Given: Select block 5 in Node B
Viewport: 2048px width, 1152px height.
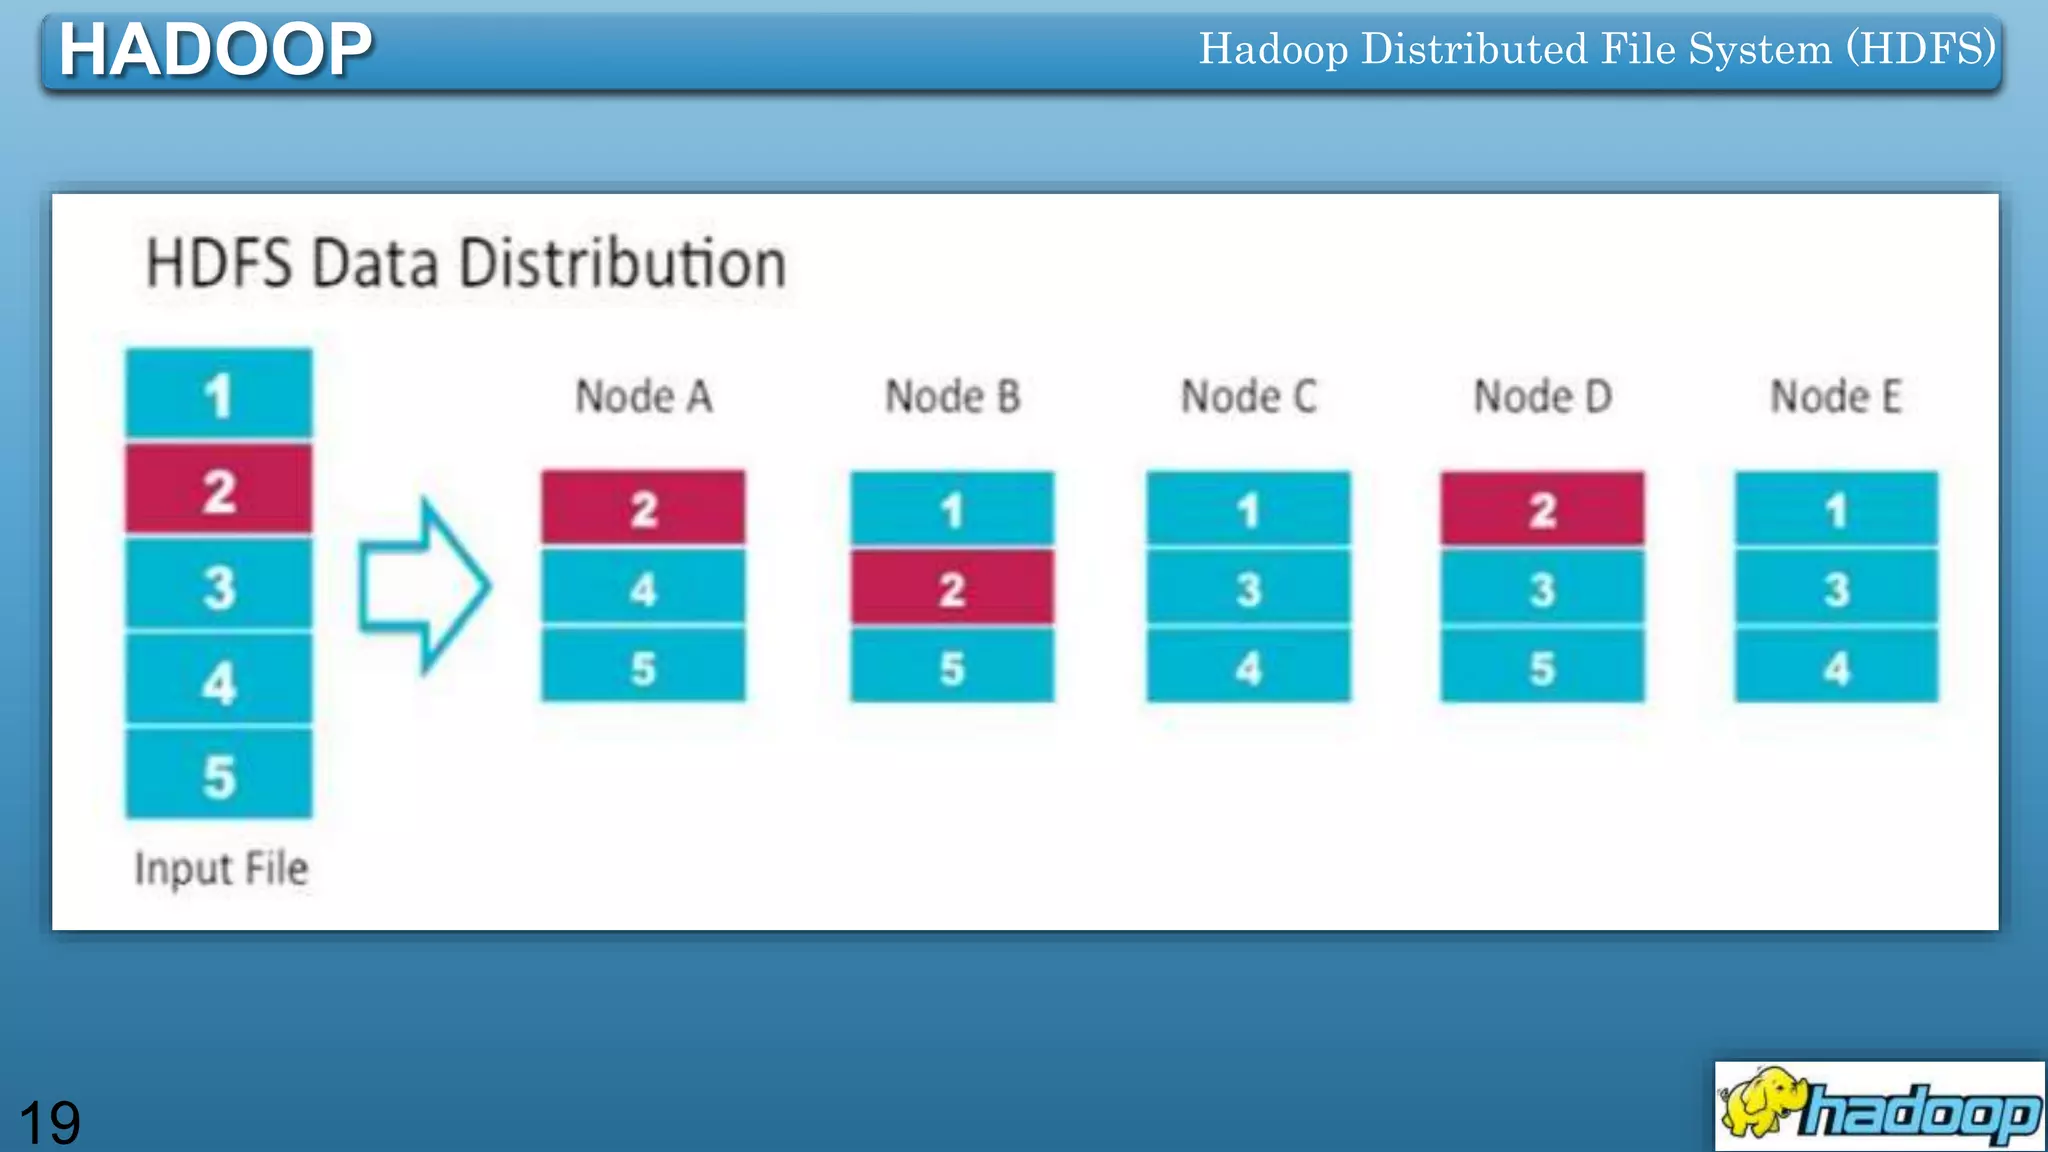Looking at the screenshot, I should [x=952, y=666].
